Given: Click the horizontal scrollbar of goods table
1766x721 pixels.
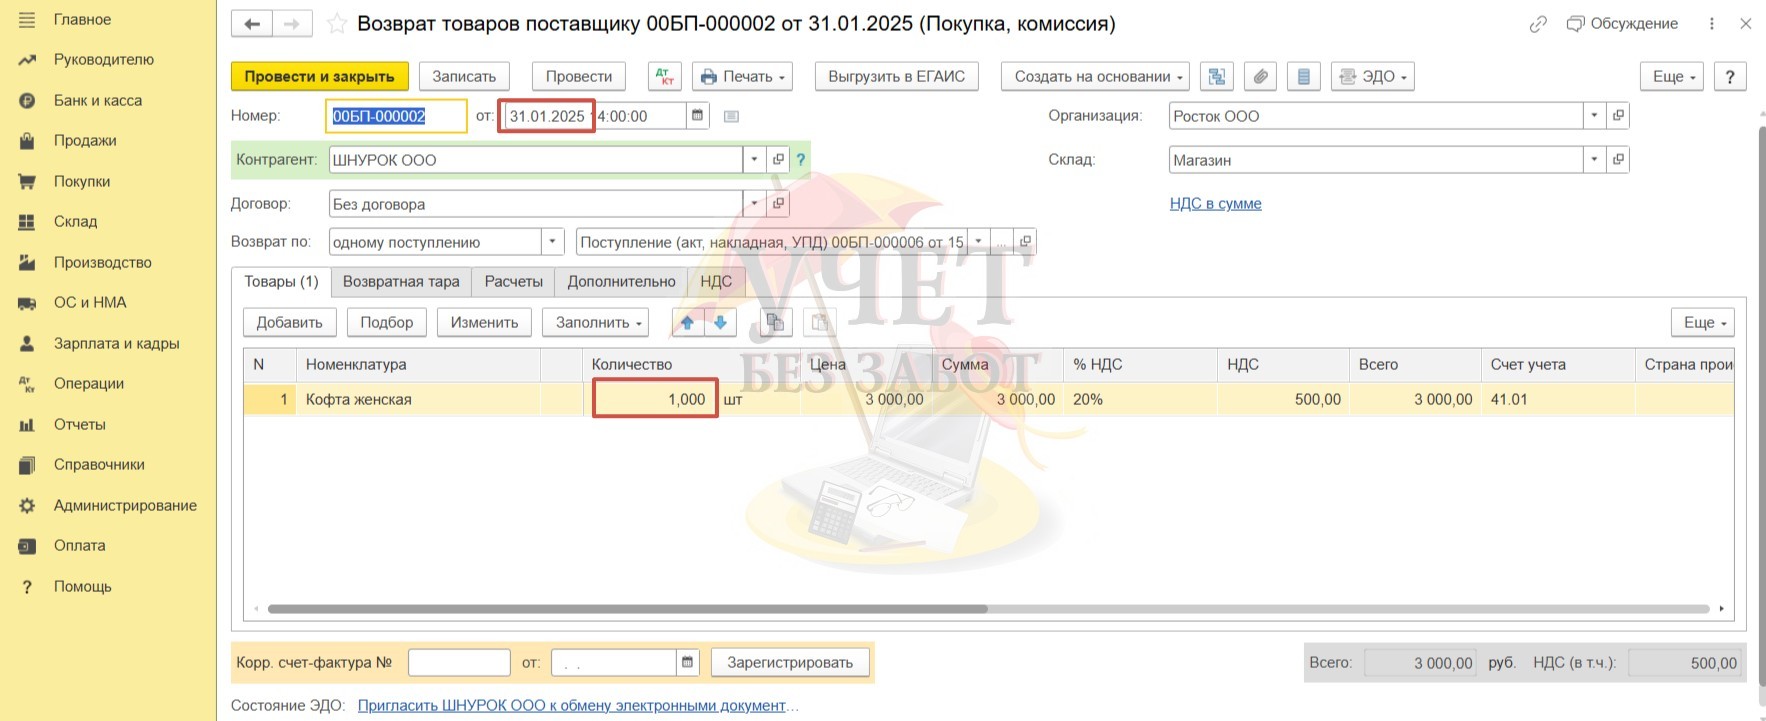Looking at the screenshot, I should click(x=627, y=608).
